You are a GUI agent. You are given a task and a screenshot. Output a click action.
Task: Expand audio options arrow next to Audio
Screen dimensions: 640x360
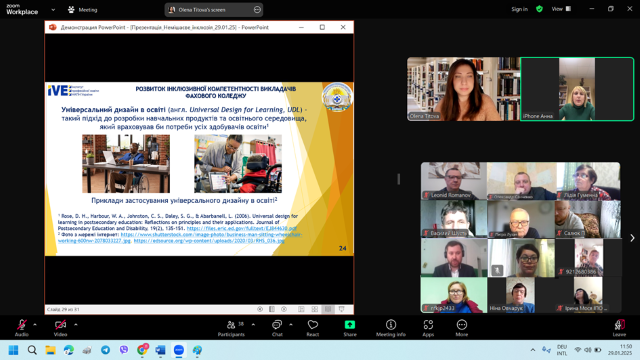point(35,325)
